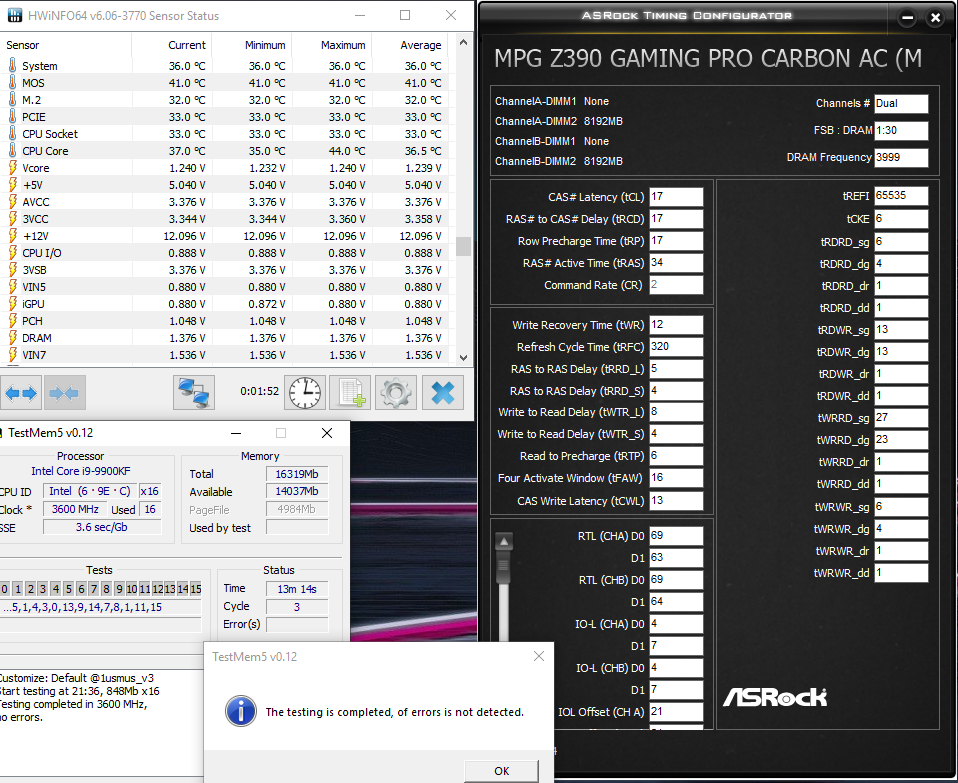Close the ASRock Timing Configurator window
The width and height of the screenshot is (958, 783).
[x=935, y=18]
